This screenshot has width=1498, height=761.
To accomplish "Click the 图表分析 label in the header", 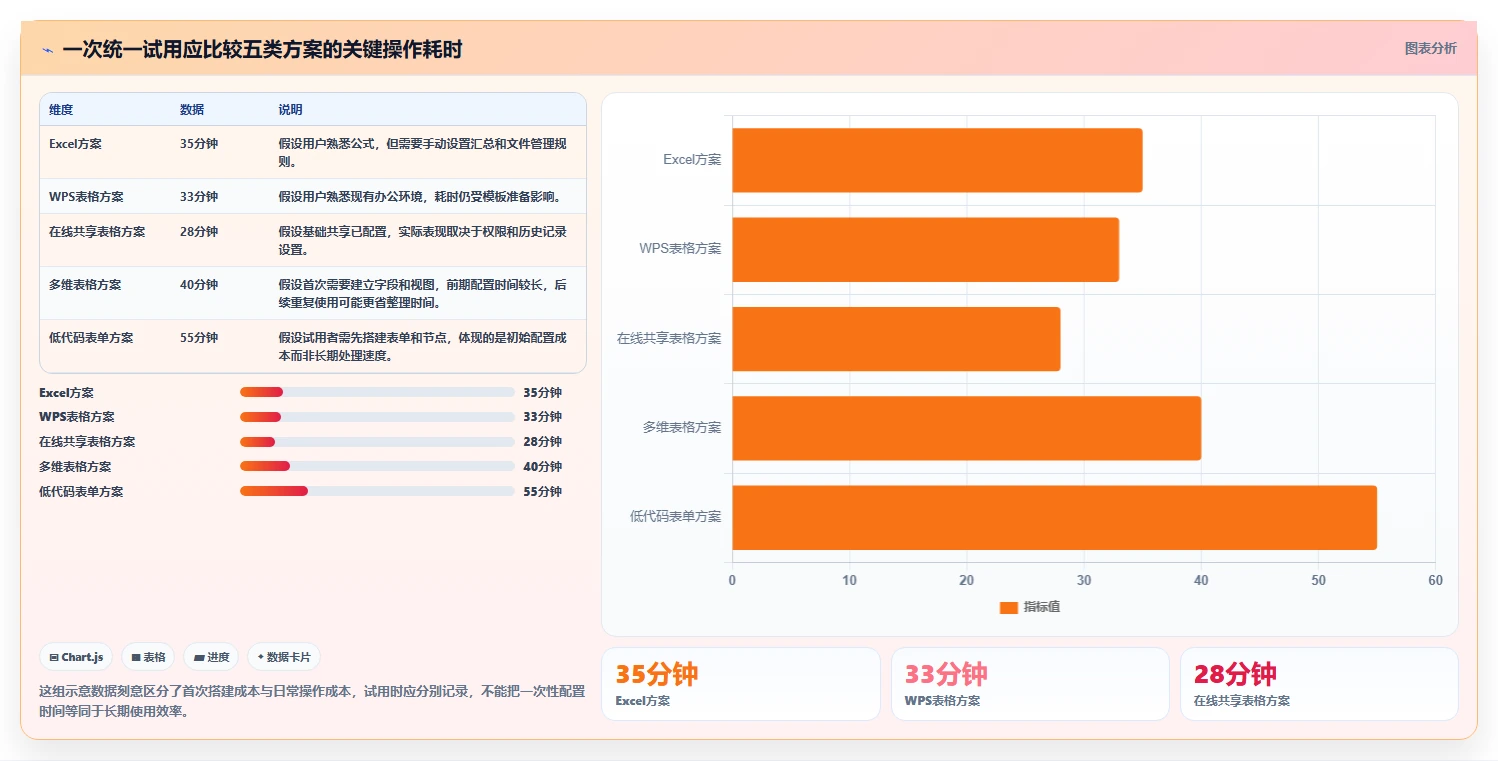I will click(x=1431, y=48).
